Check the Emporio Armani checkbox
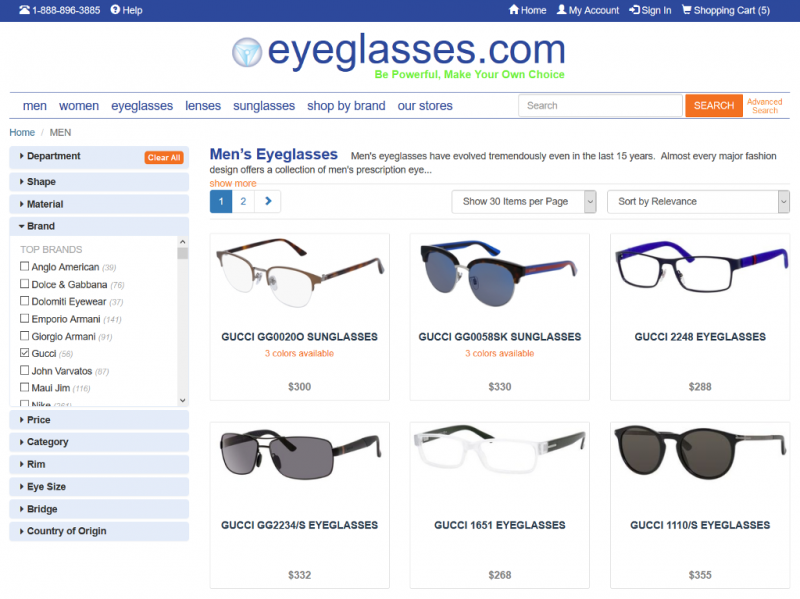 pos(24,318)
